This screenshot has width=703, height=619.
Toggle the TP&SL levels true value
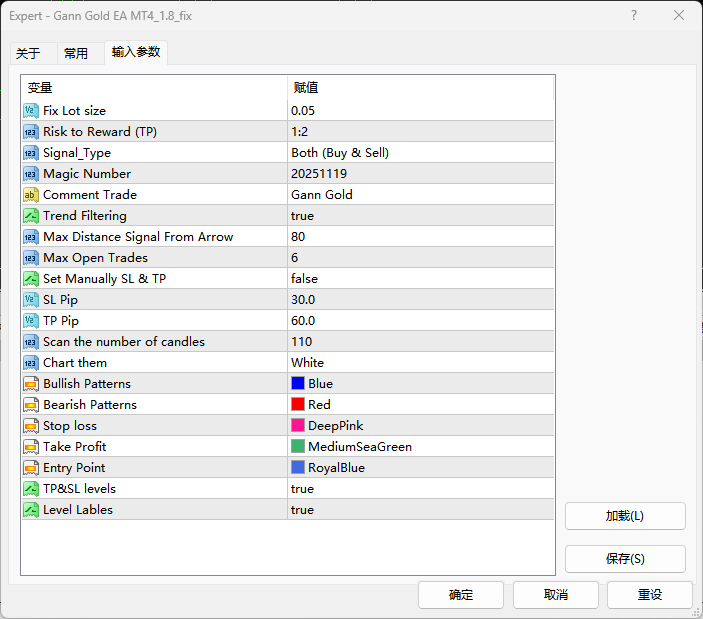[303, 488]
